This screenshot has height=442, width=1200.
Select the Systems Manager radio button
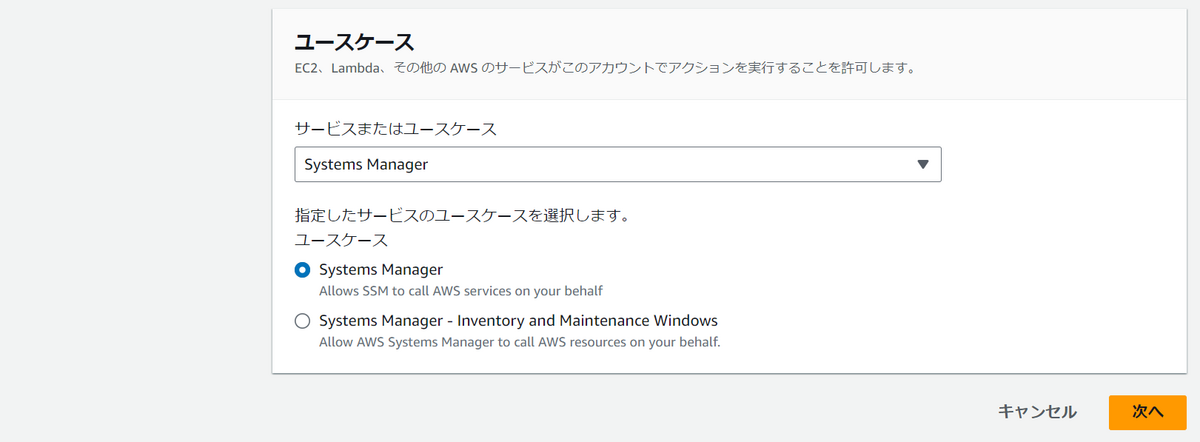point(302,270)
